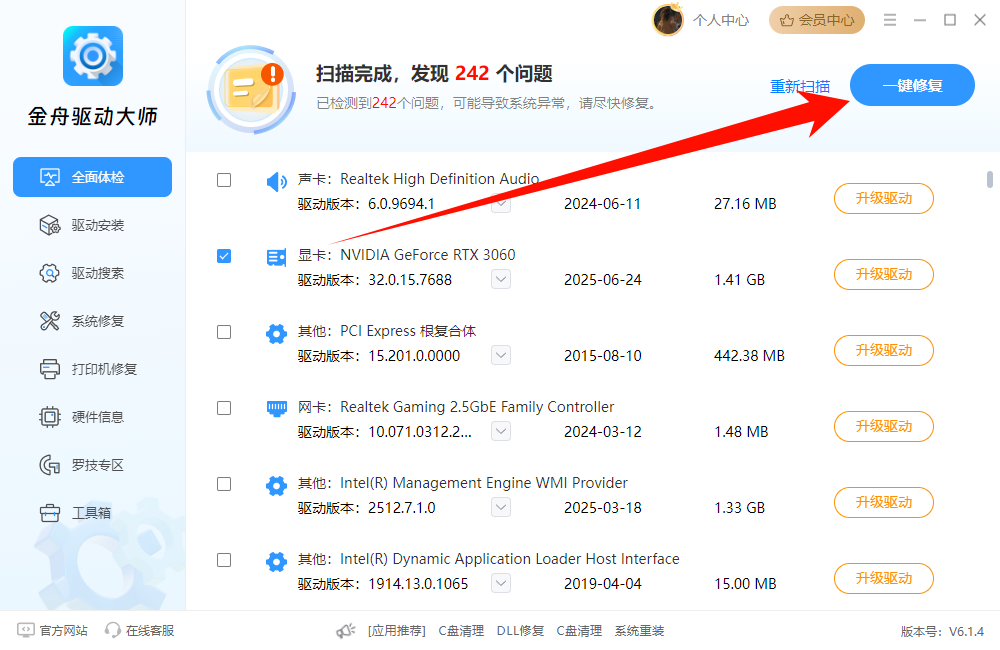Viewport: 1000px width, 650px height.
Task: Click 升级驱动 for Realtek Gaming 2.5GbE
Action: (x=884, y=426)
